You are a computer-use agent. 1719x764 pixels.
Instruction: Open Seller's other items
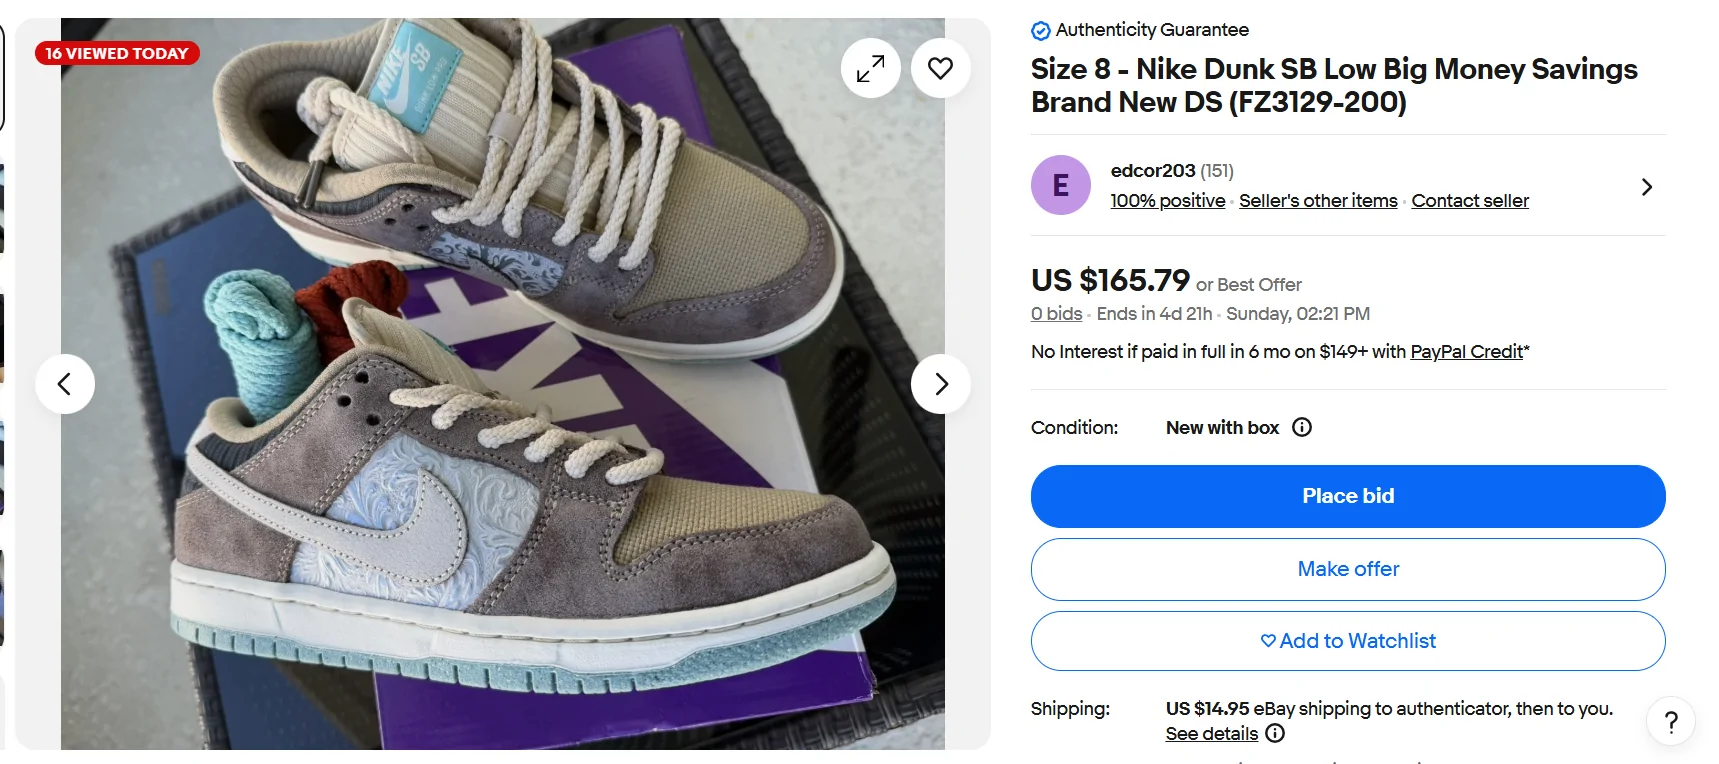[x=1317, y=200]
